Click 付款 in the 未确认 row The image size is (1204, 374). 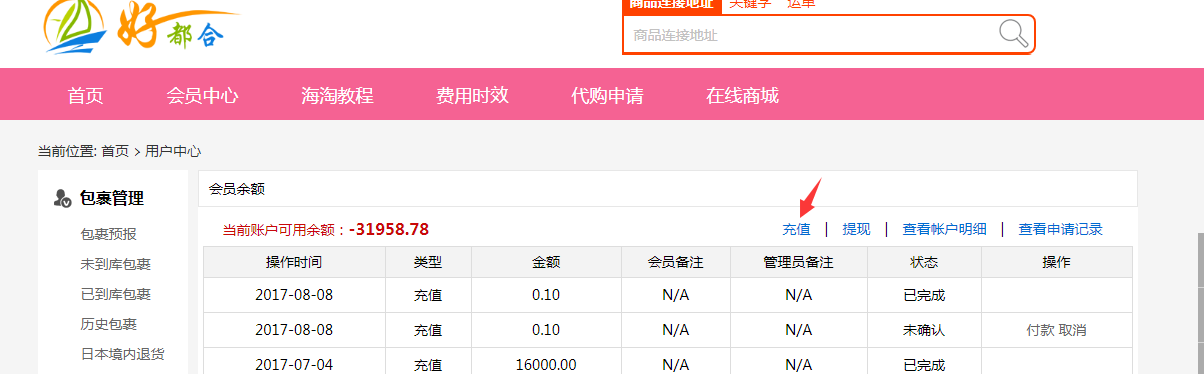click(1040, 330)
